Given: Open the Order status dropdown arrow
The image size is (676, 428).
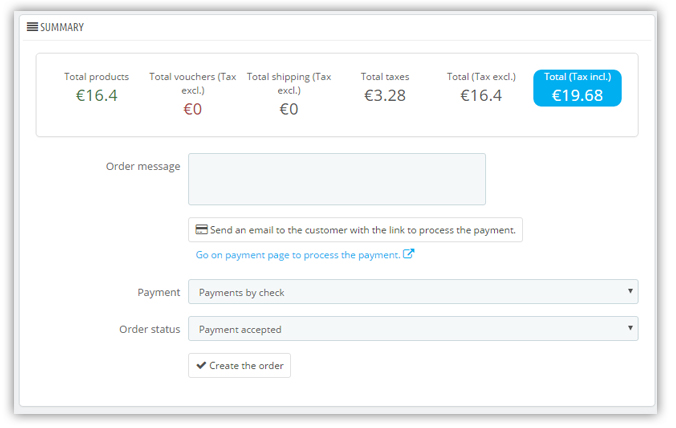Looking at the screenshot, I should 630,328.
